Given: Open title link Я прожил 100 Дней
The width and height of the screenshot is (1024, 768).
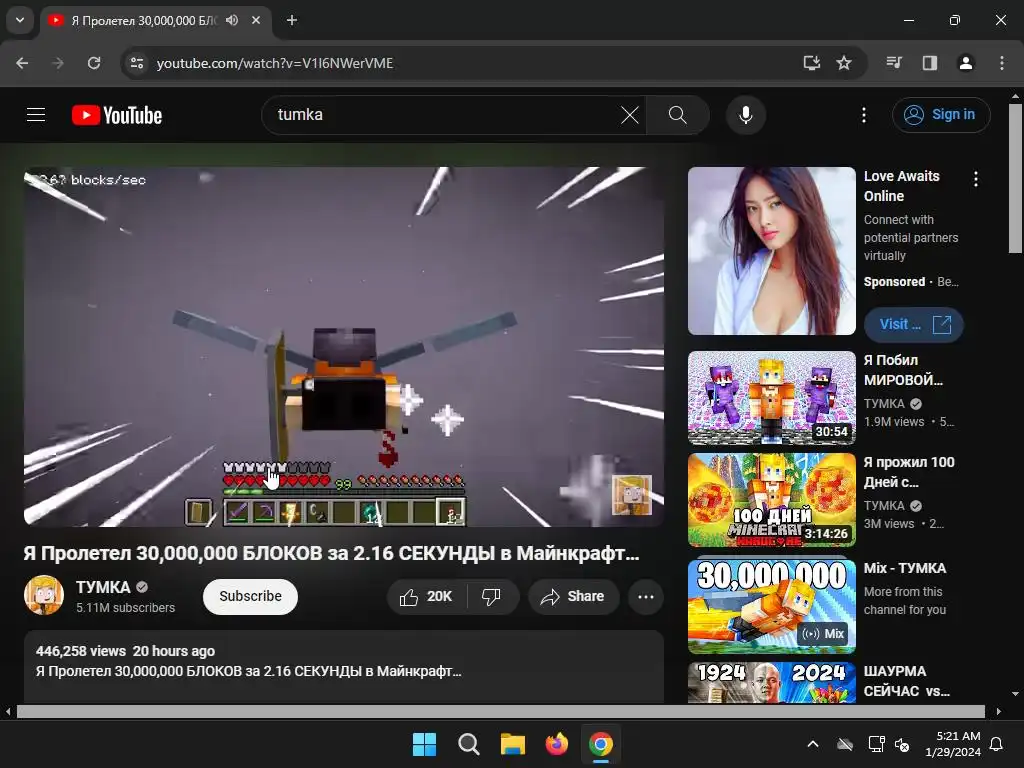Looking at the screenshot, I should click(x=909, y=472).
